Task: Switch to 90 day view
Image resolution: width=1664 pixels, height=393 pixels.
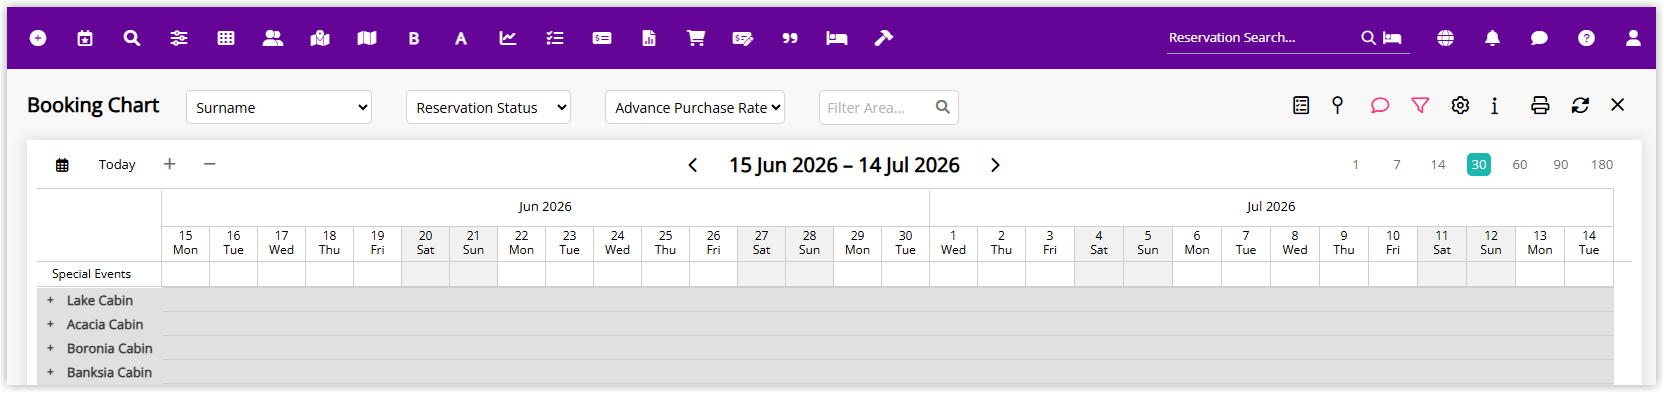Action: tap(1561, 165)
